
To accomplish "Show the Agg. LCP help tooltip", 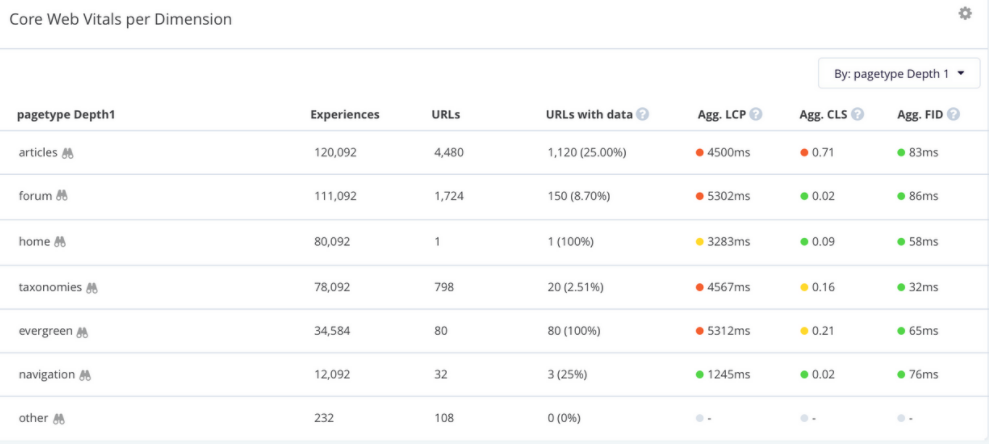I will [x=756, y=115].
